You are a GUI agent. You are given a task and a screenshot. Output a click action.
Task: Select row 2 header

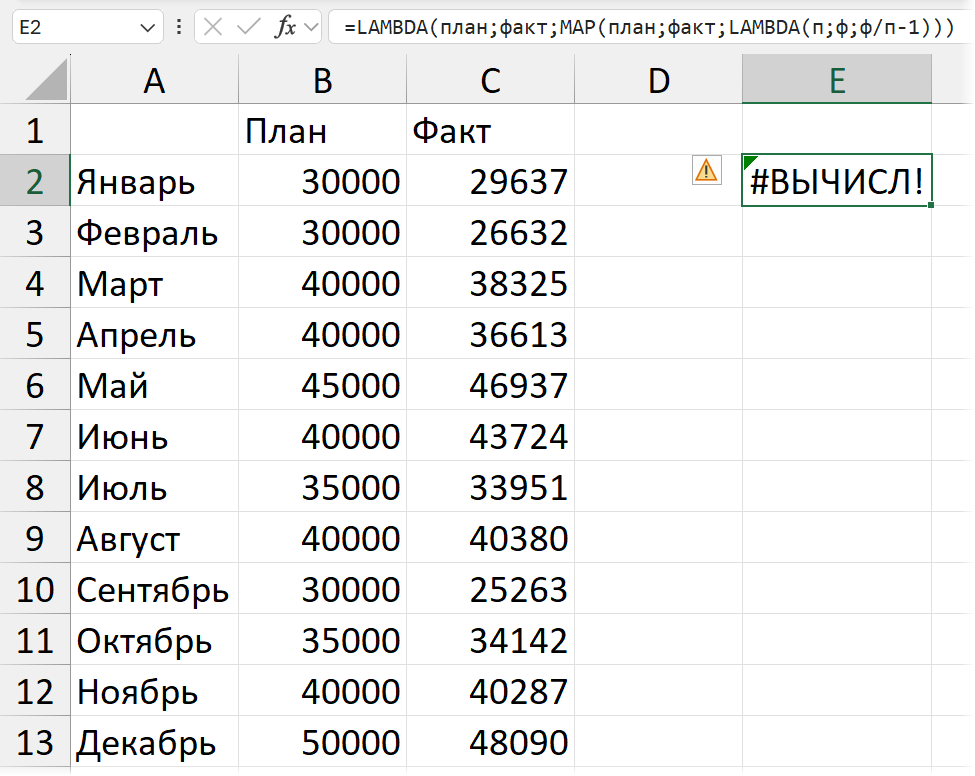coord(35,180)
